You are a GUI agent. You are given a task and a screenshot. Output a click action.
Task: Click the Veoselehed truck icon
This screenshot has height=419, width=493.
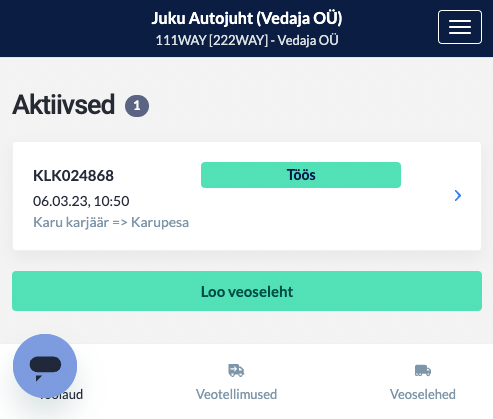pos(423,370)
